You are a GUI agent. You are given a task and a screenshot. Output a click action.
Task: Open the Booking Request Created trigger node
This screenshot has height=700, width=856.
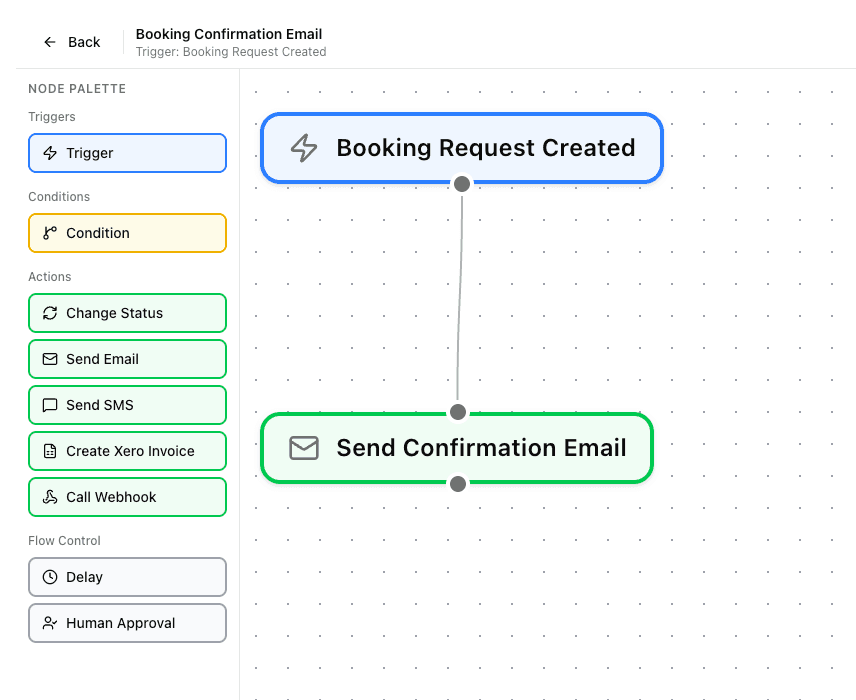click(460, 147)
